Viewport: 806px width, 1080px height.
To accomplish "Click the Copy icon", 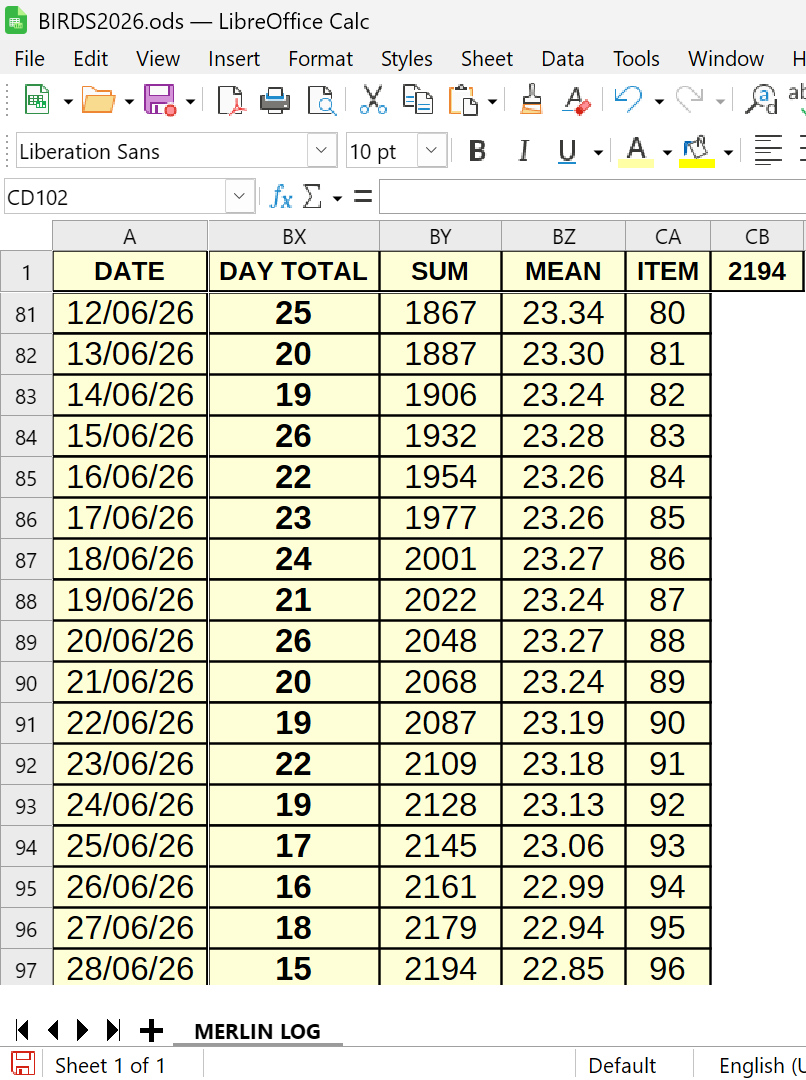I will click(417, 100).
